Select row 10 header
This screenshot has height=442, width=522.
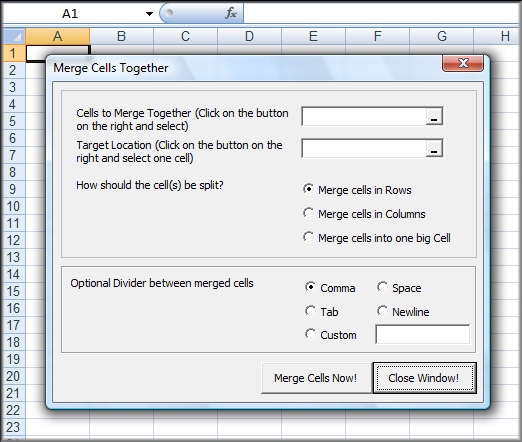(x=14, y=206)
